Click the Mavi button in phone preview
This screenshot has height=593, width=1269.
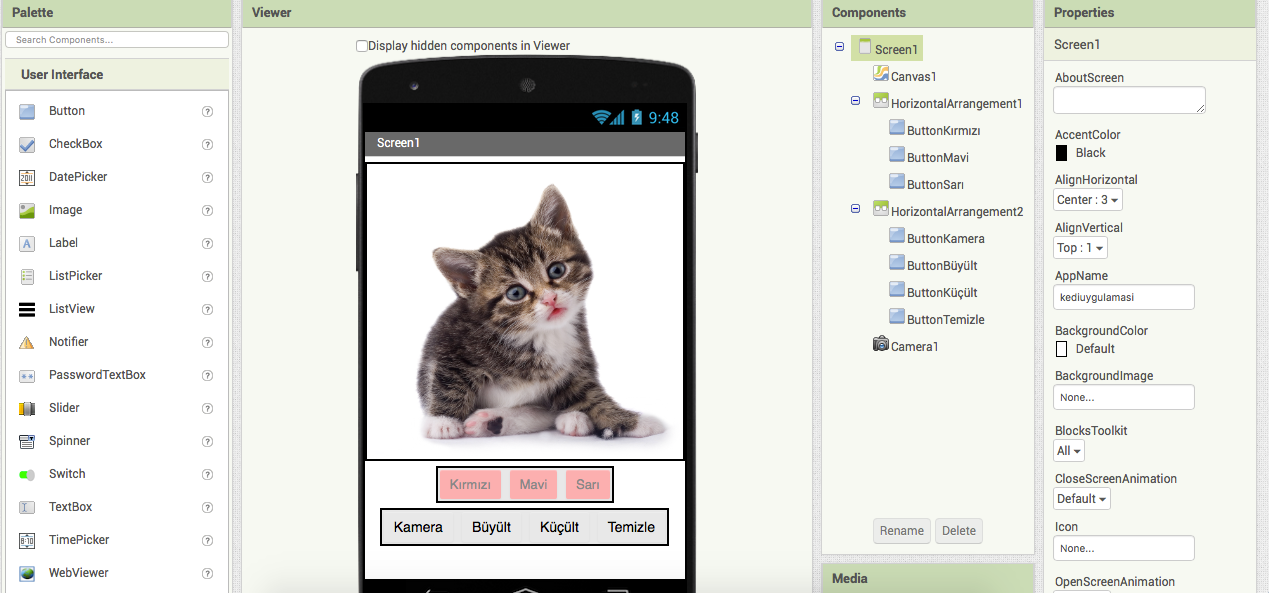(x=533, y=485)
